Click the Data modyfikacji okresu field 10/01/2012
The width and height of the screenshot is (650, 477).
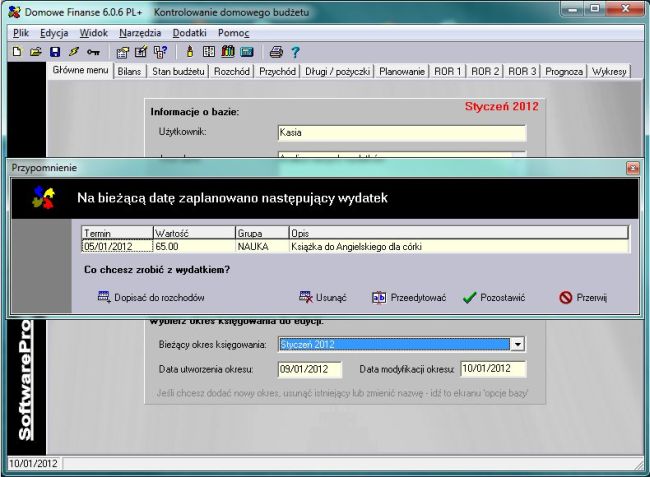(493, 368)
